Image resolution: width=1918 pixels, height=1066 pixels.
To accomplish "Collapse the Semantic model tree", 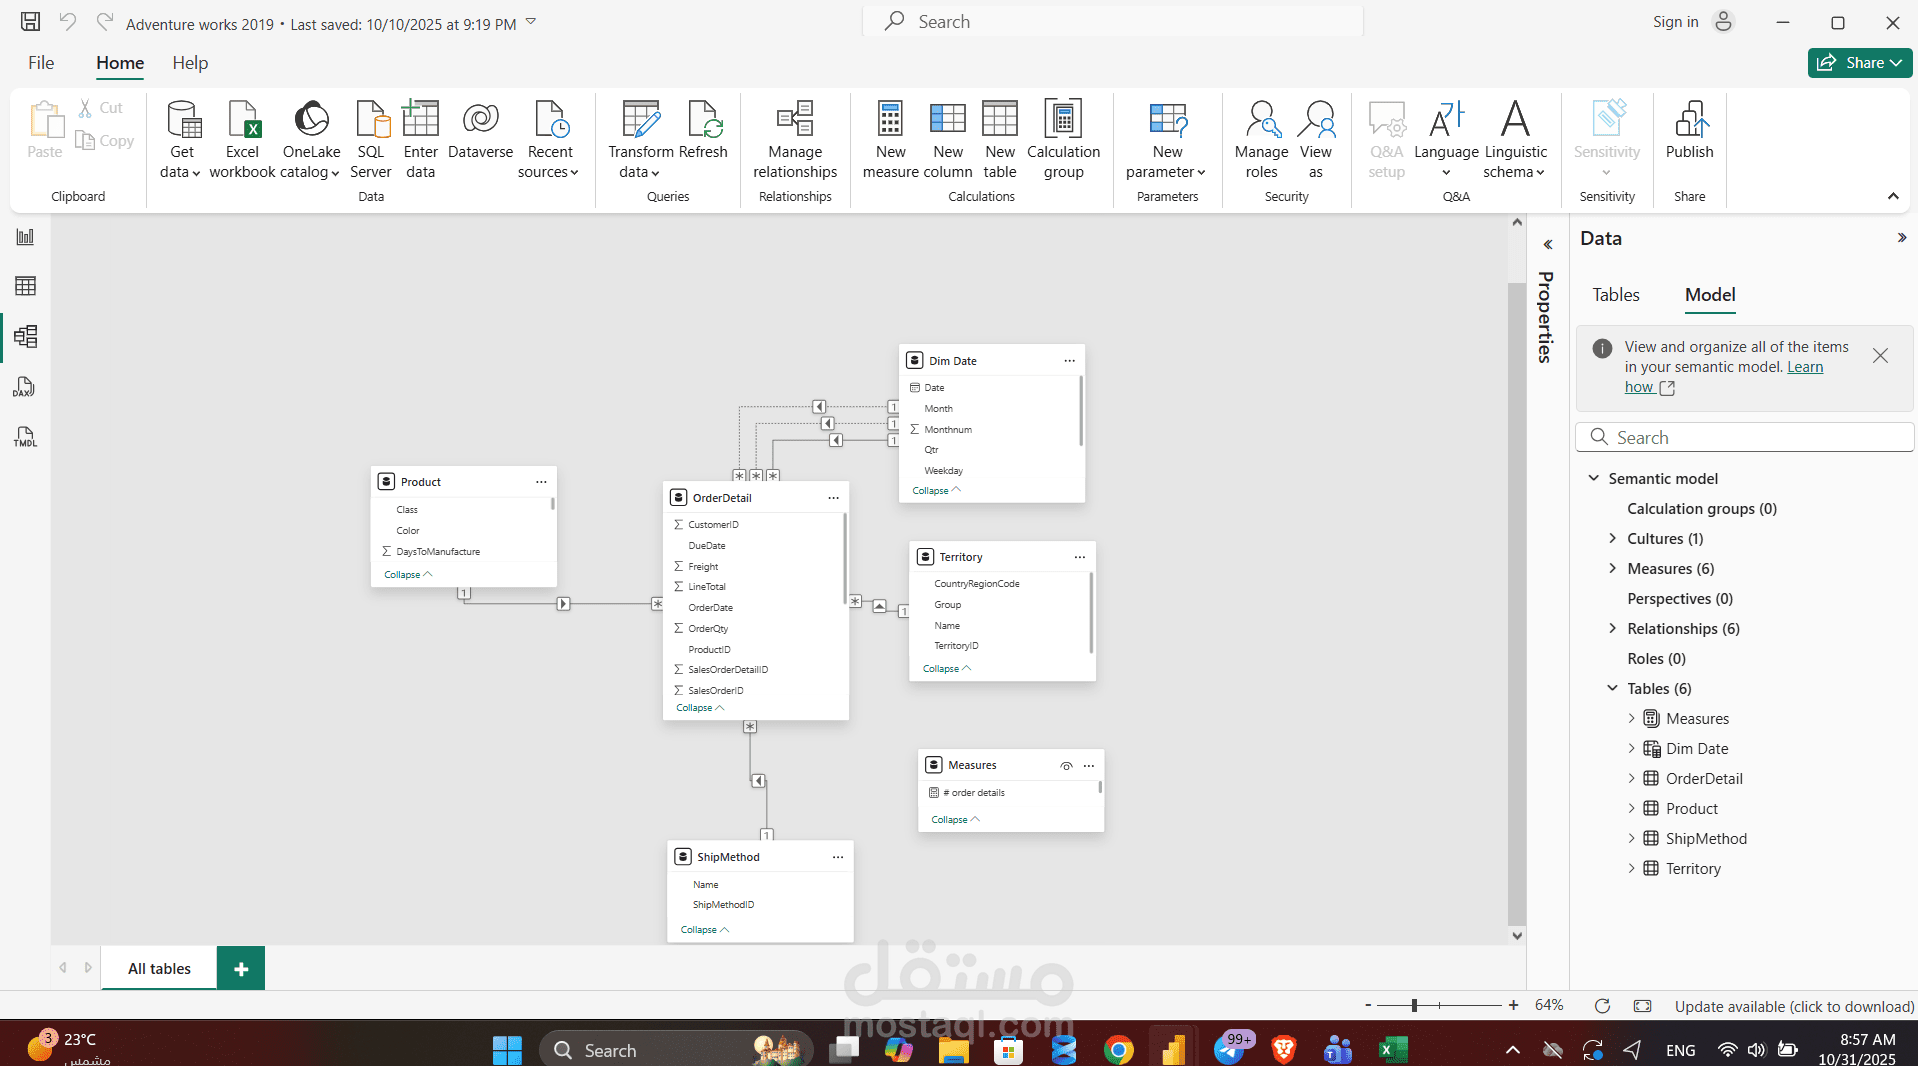I will point(1594,478).
